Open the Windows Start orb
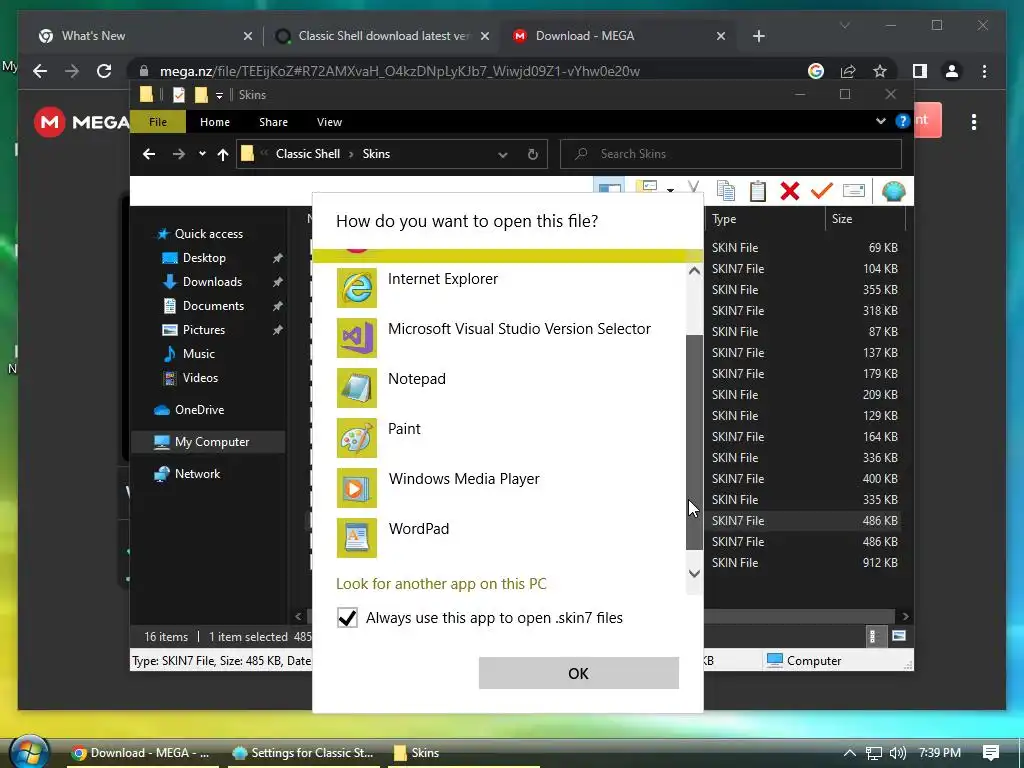The height and width of the screenshot is (768, 1024). pos(27,752)
